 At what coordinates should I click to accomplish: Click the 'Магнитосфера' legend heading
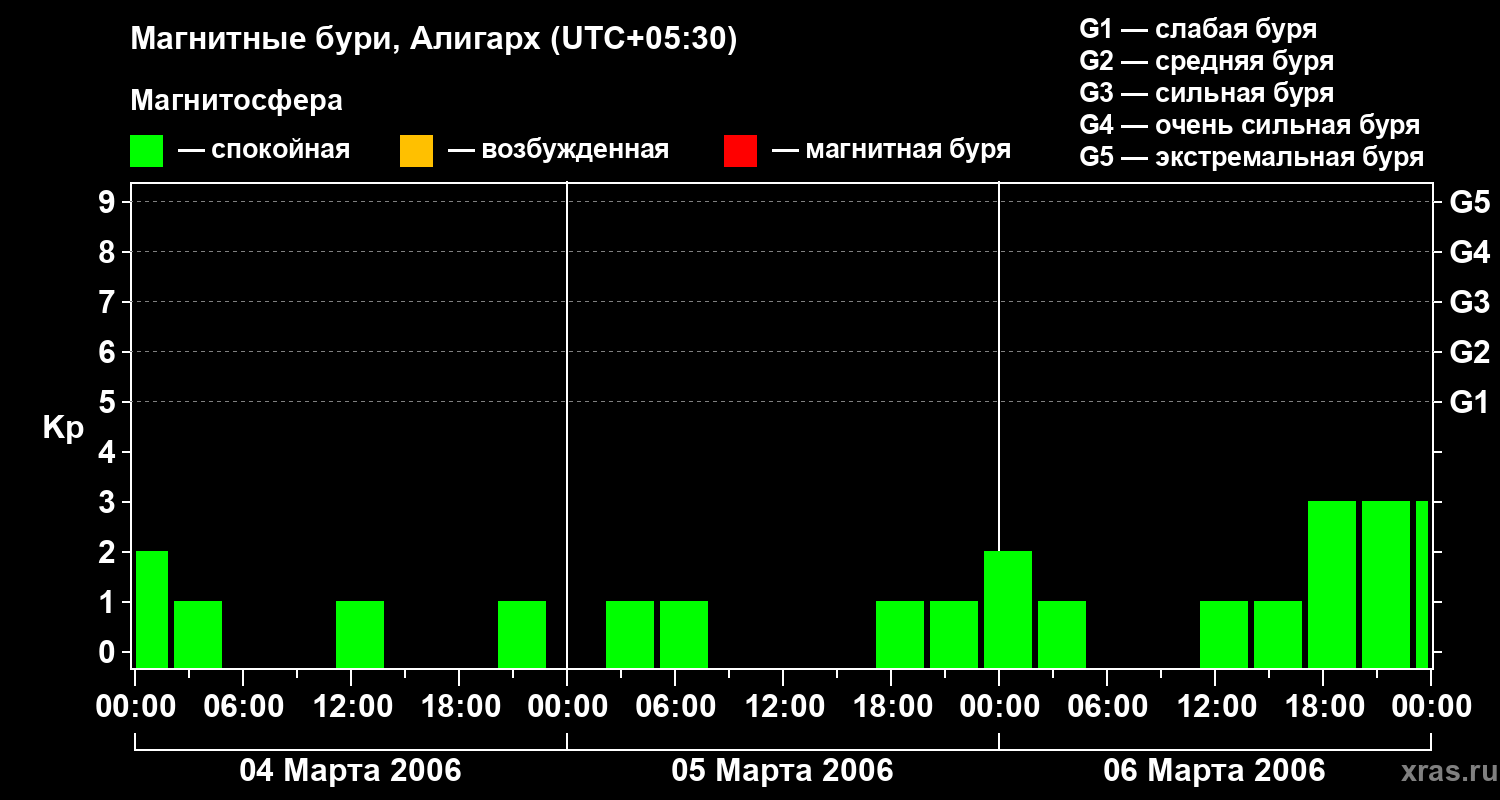[237, 101]
